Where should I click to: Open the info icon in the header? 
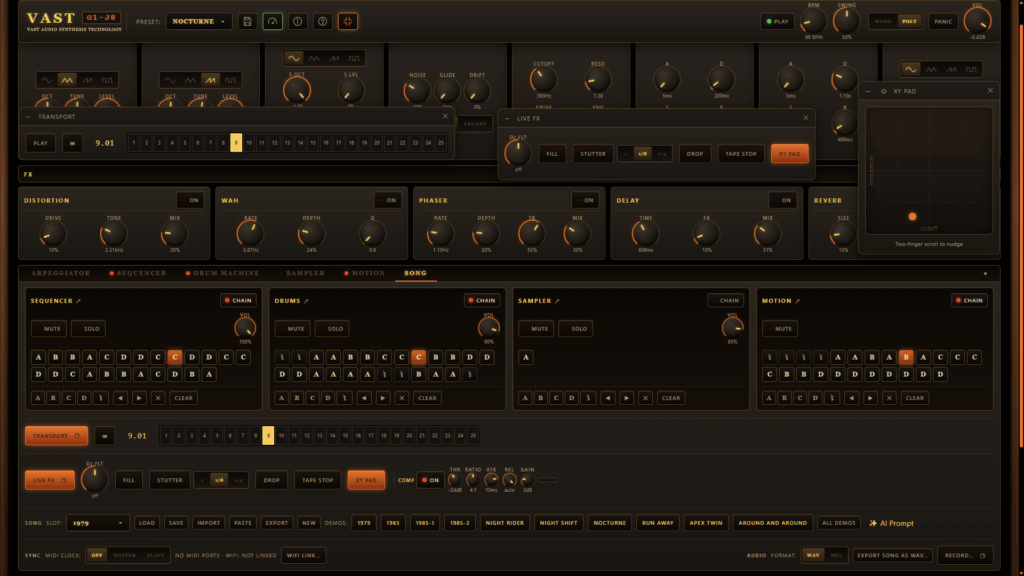[297, 22]
